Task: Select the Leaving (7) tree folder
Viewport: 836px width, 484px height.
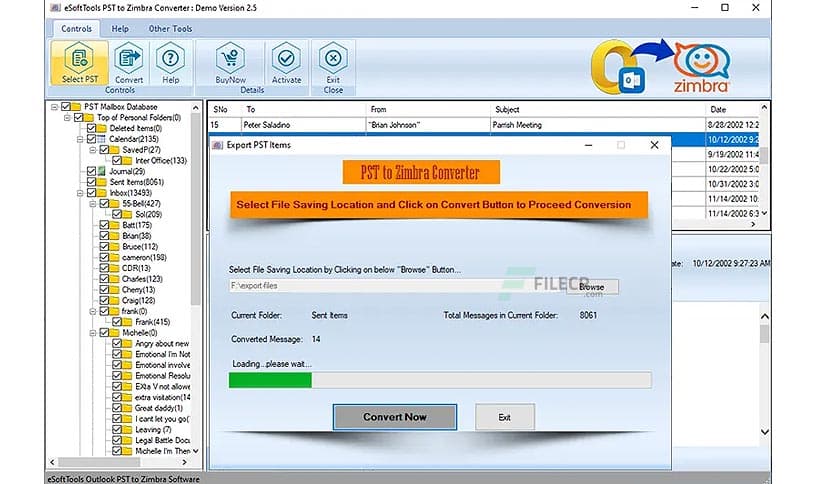Action: pyautogui.click(x=153, y=429)
